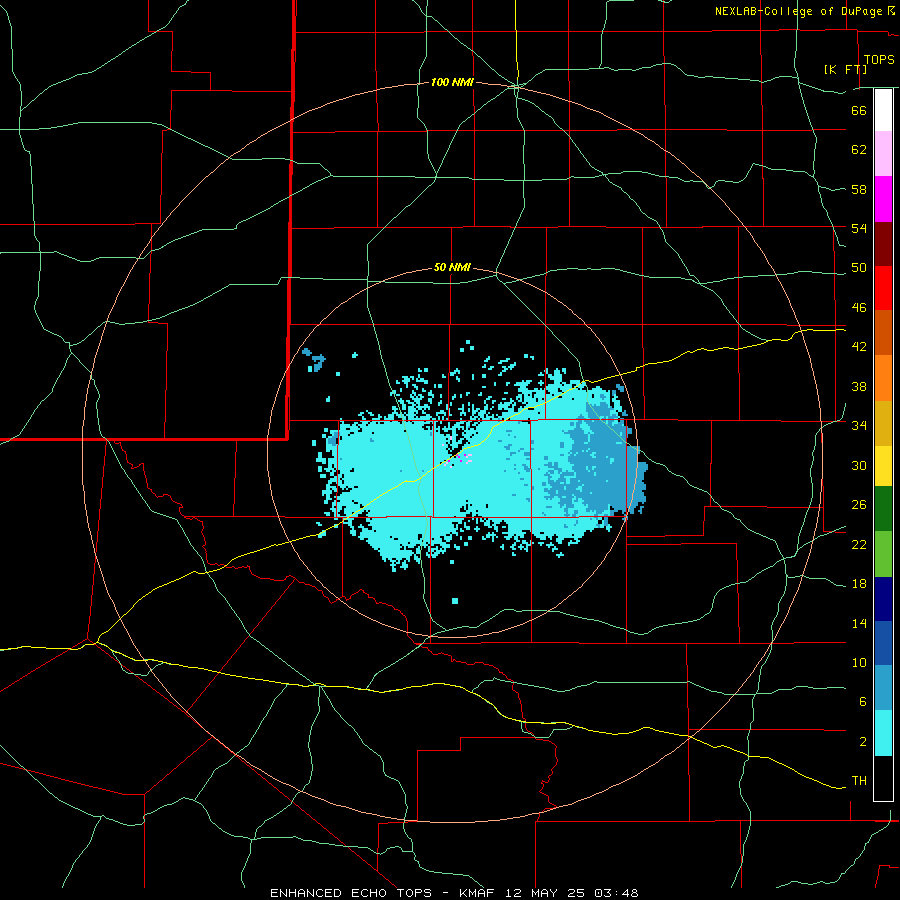Screen dimensions: 900x900
Task: Click the "ENHANCED ECHO TOPS" product title
Action: [351, 893]
